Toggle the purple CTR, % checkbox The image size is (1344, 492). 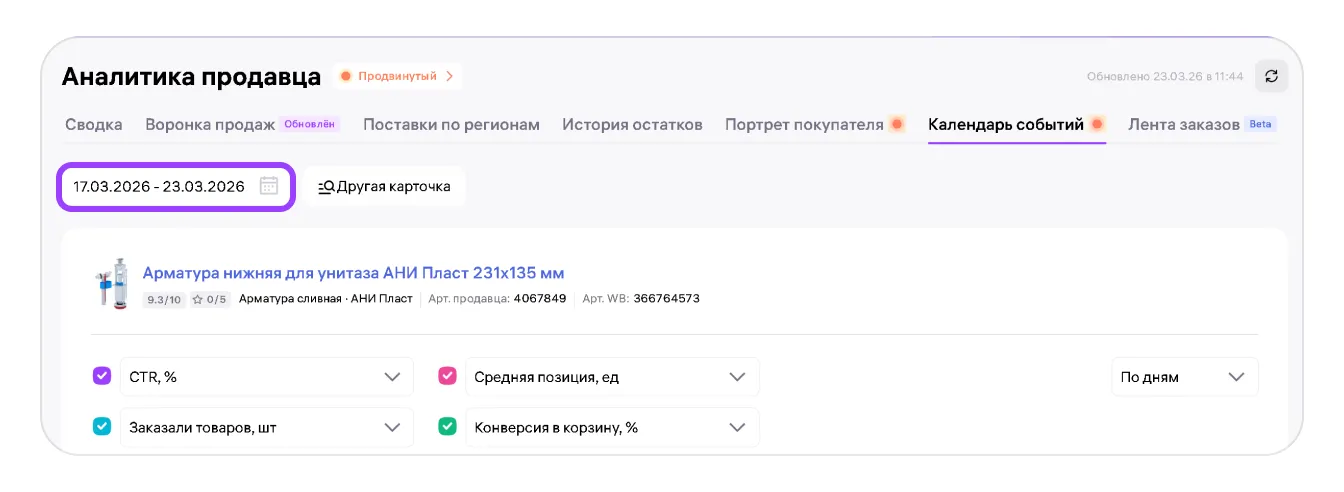102,376
